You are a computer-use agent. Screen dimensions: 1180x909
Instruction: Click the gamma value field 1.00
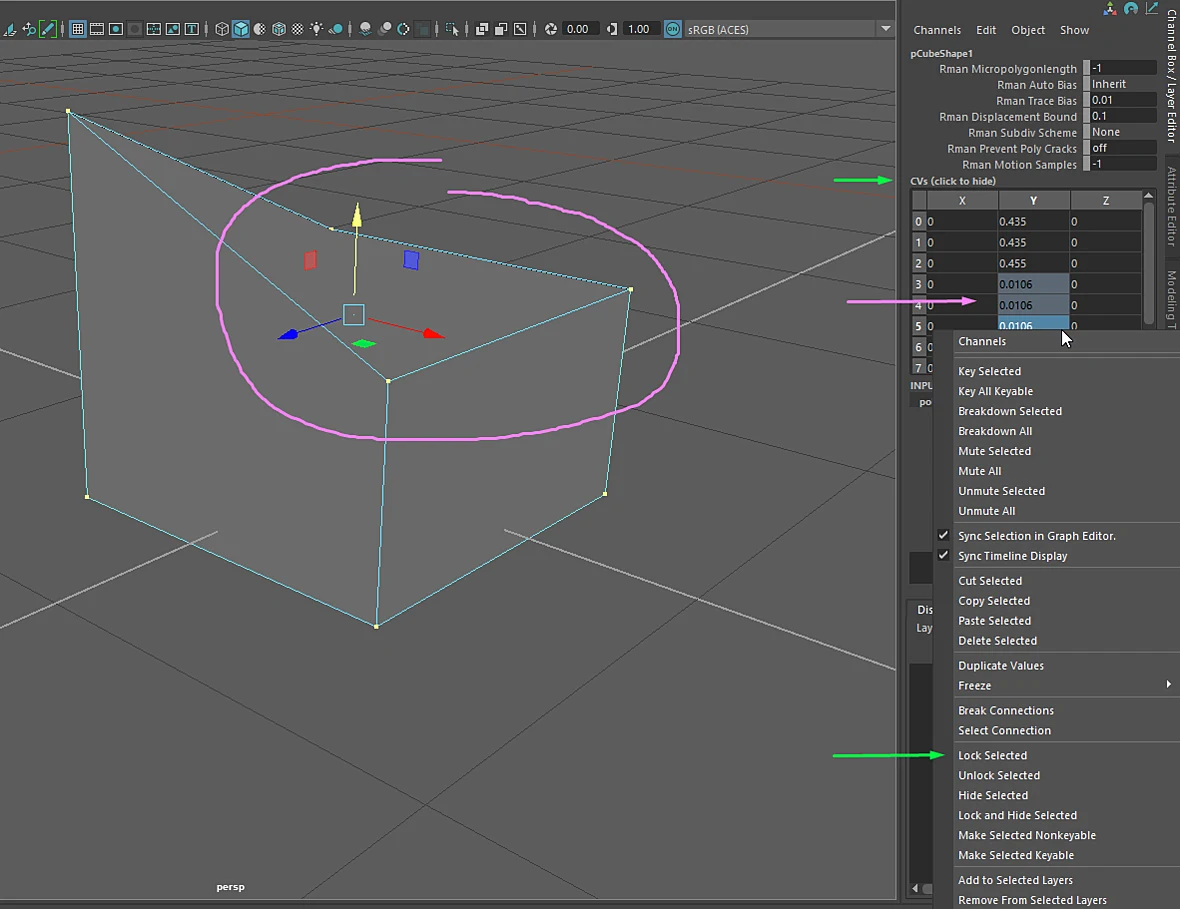click(642, 29)
